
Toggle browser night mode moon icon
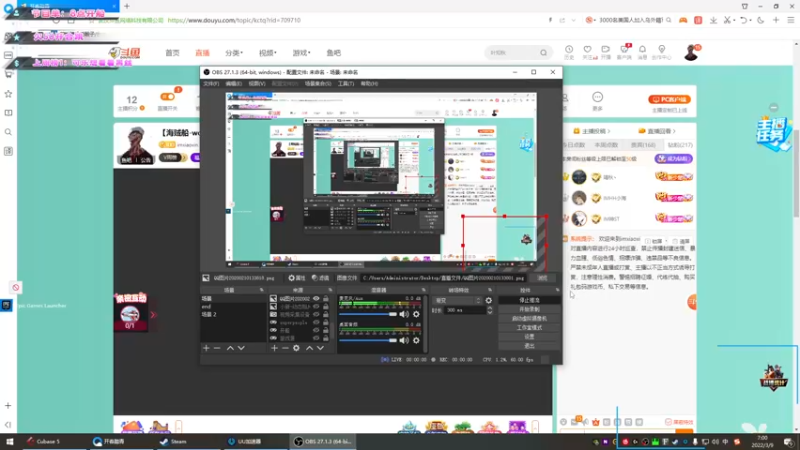[761, 20]
